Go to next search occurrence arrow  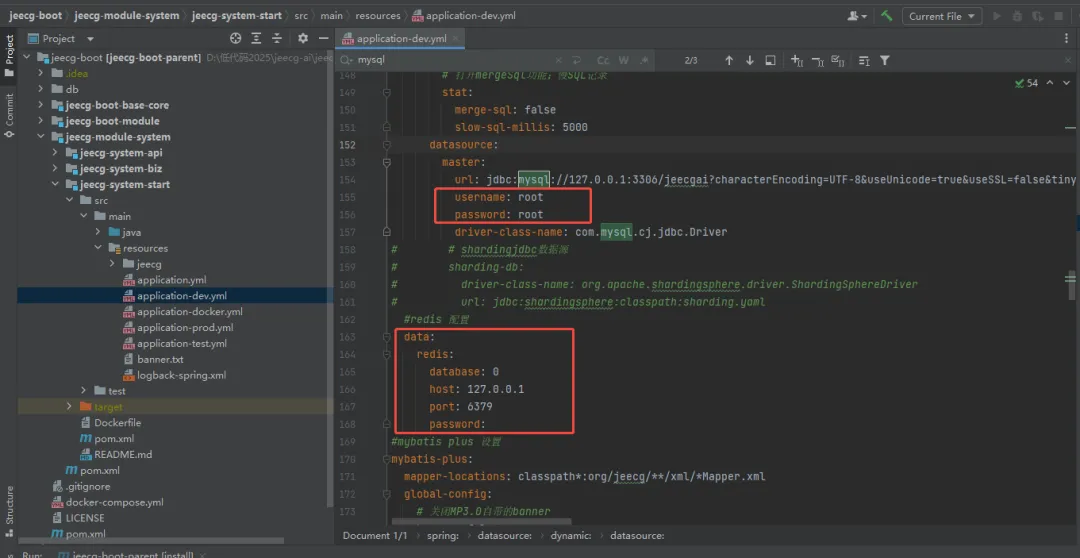(x=749, y=61)
